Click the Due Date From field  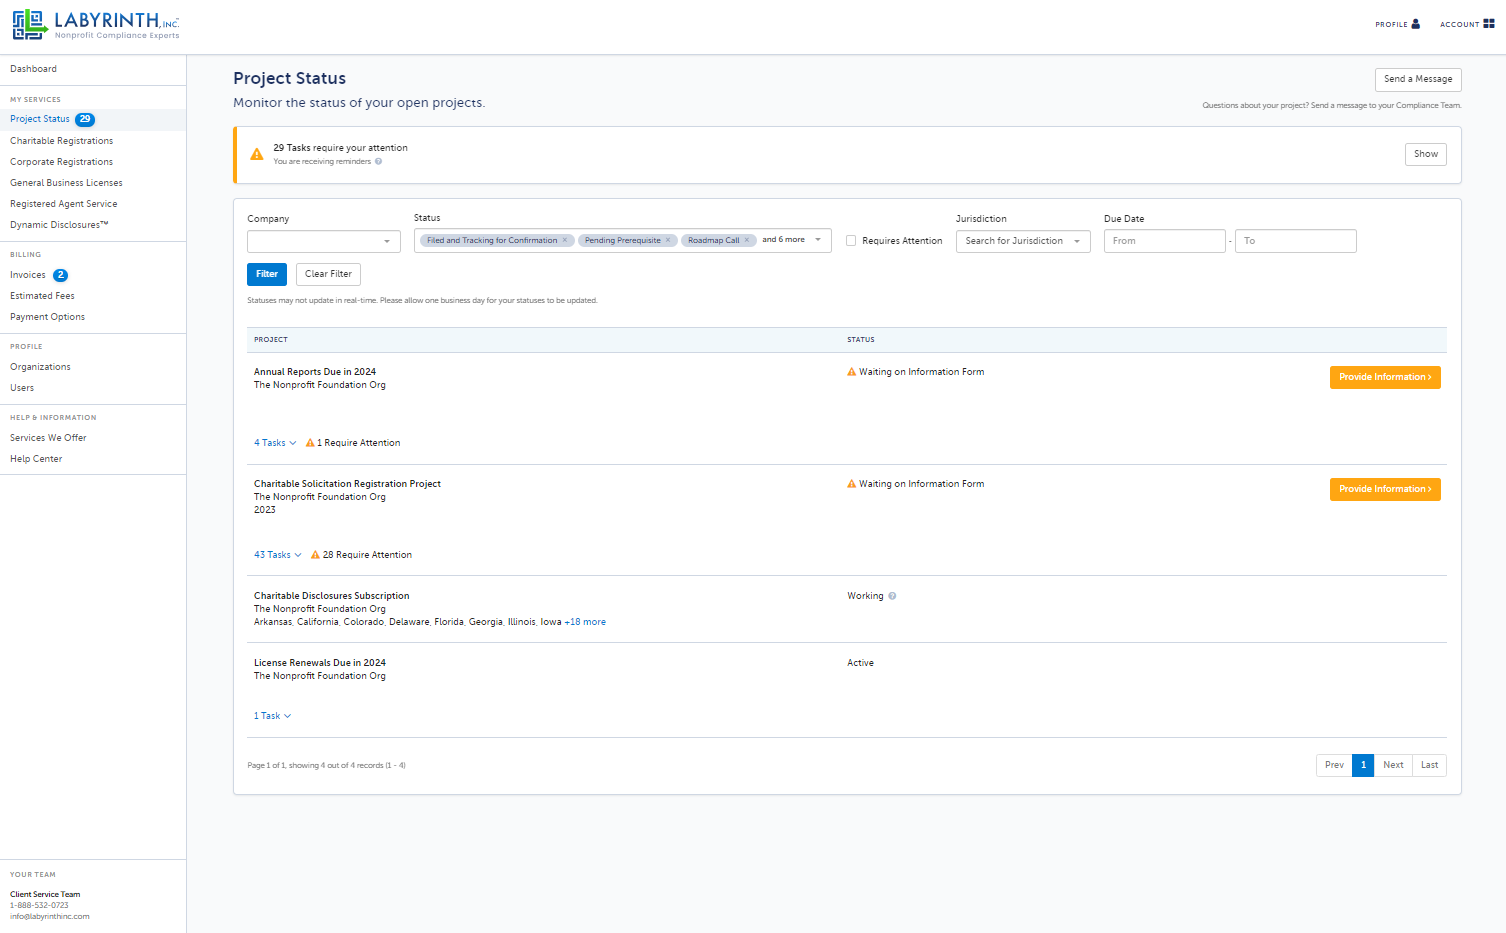[x=1164, y=241]
